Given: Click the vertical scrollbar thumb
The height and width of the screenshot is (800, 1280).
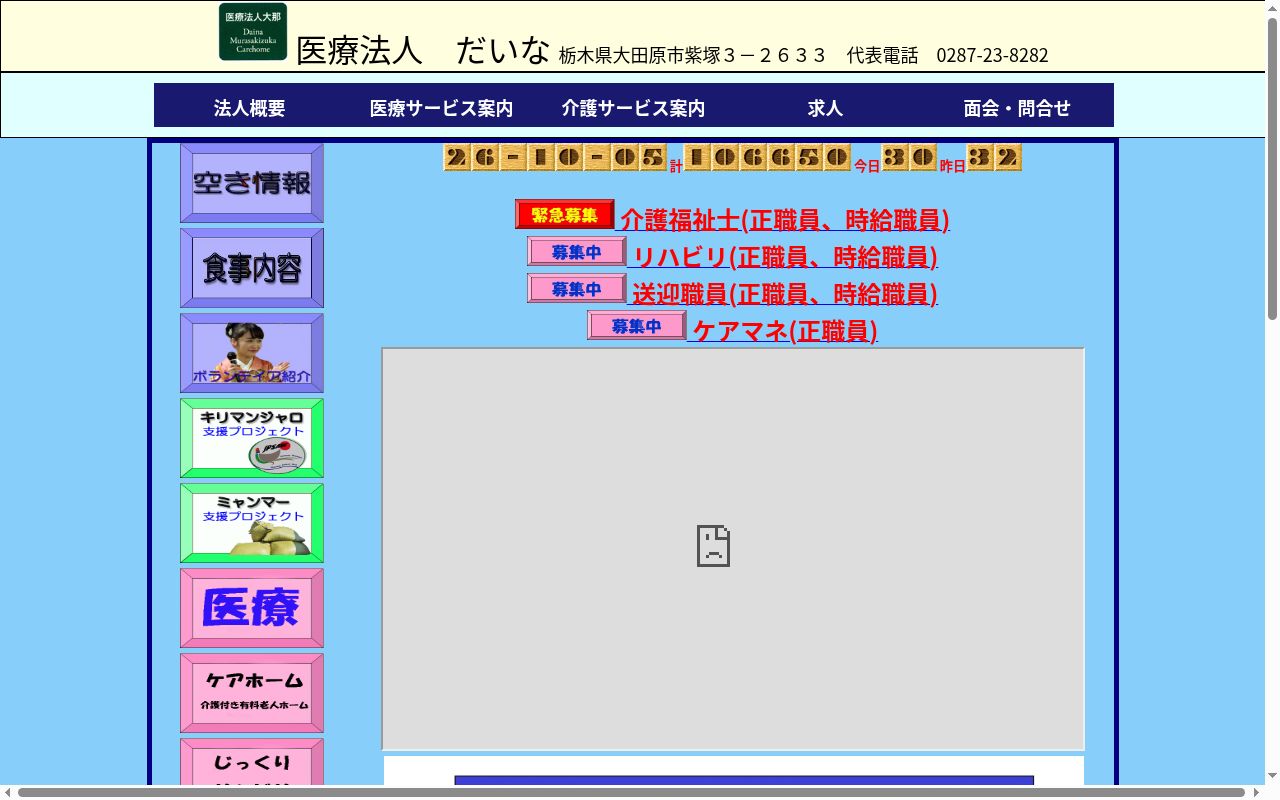Looking at the screenshot, I should click(1272, 168).
